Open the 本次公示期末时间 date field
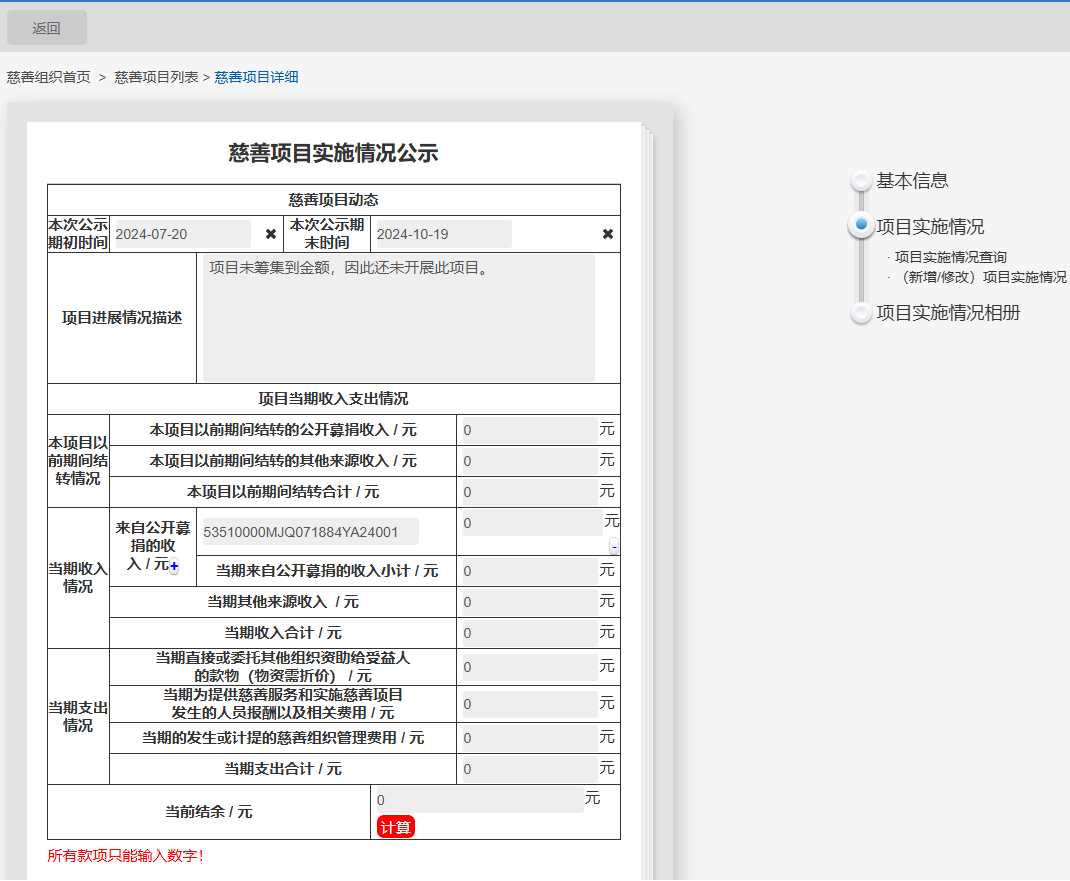Image resolution: width=1070 pixels, height=881 pixels. [x=441, y=234]
